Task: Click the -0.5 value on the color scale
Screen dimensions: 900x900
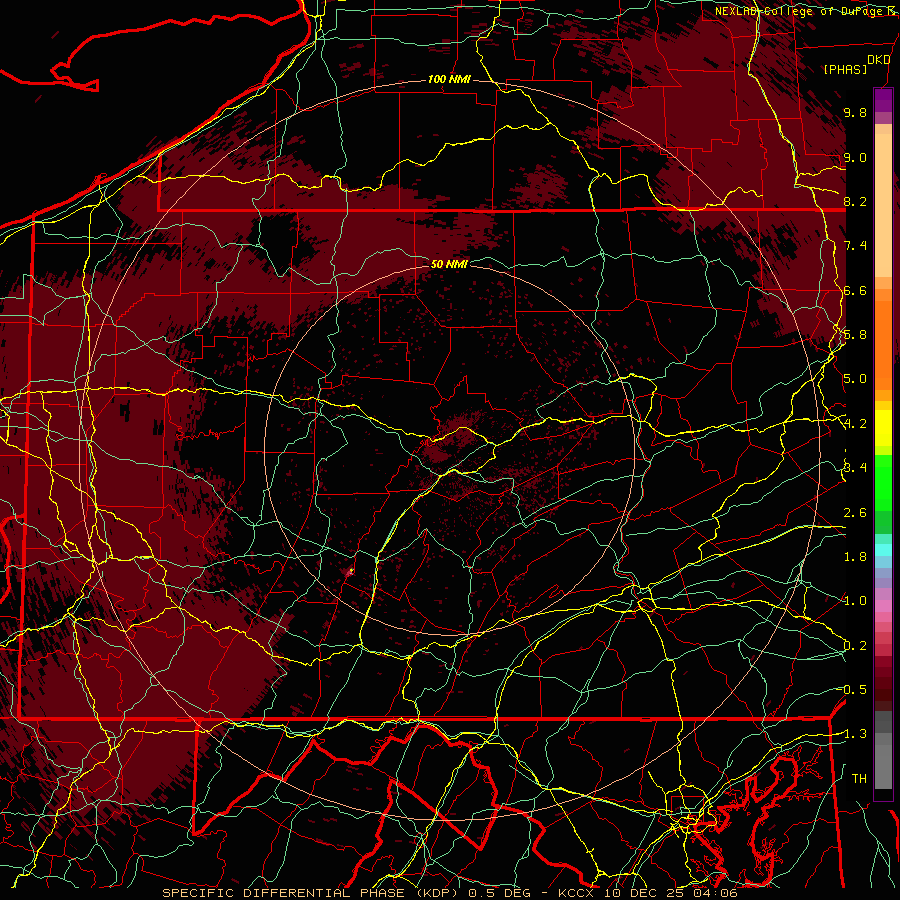Action: tap(853, 690)
